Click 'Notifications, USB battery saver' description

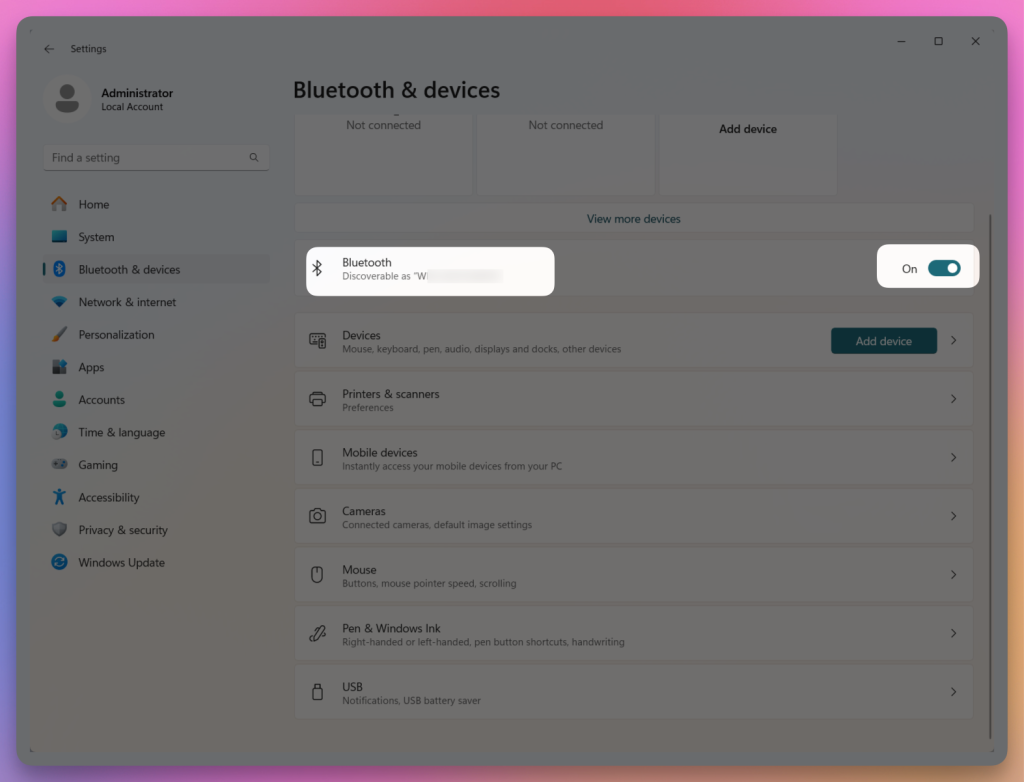[x=411, y=700]
